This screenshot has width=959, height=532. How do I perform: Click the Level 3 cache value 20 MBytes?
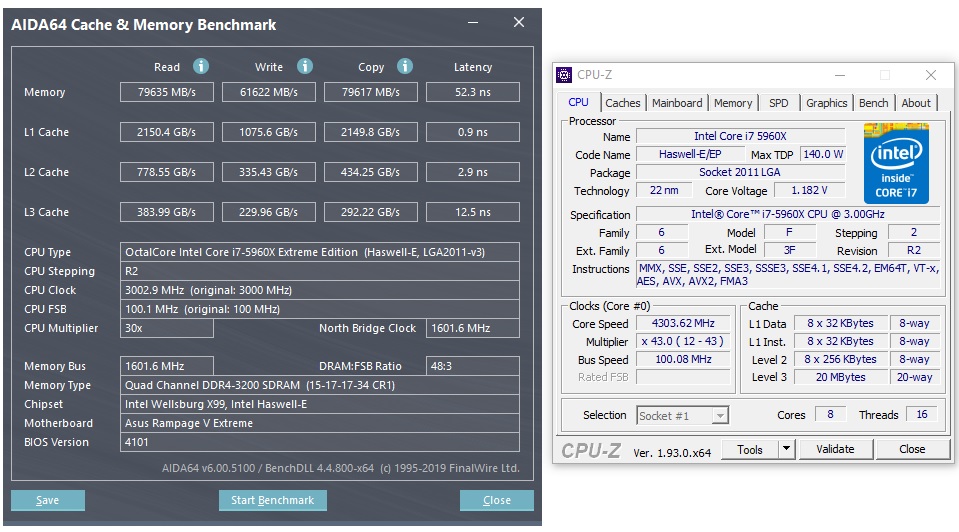(x=840, y=377)
